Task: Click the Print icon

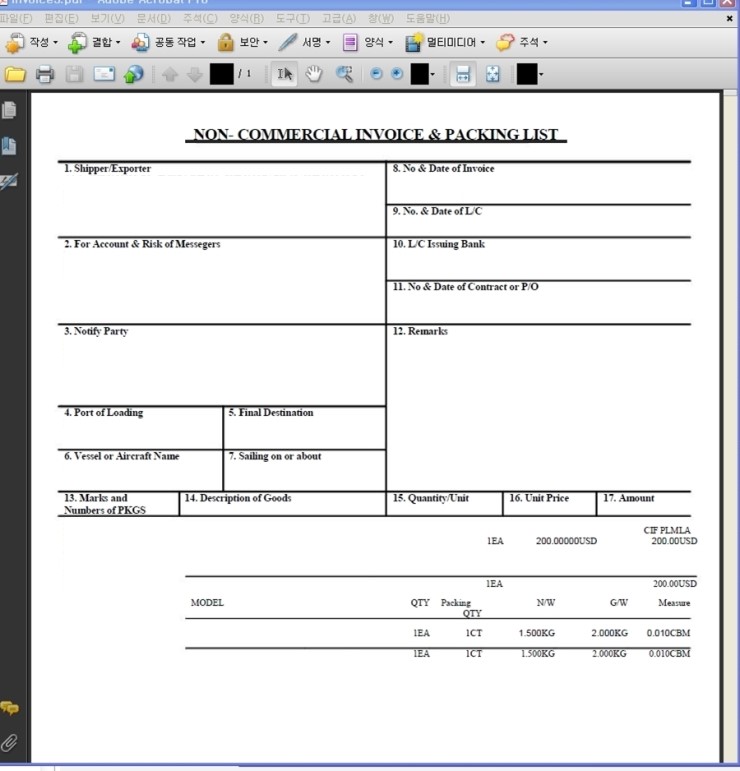Action: click(x=45, y=74)
